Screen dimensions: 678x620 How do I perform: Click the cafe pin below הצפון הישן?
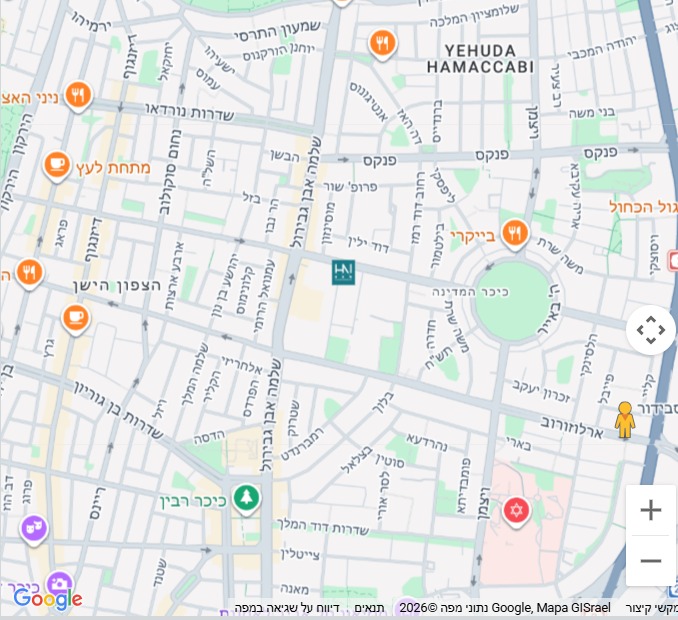pos(74,318)
